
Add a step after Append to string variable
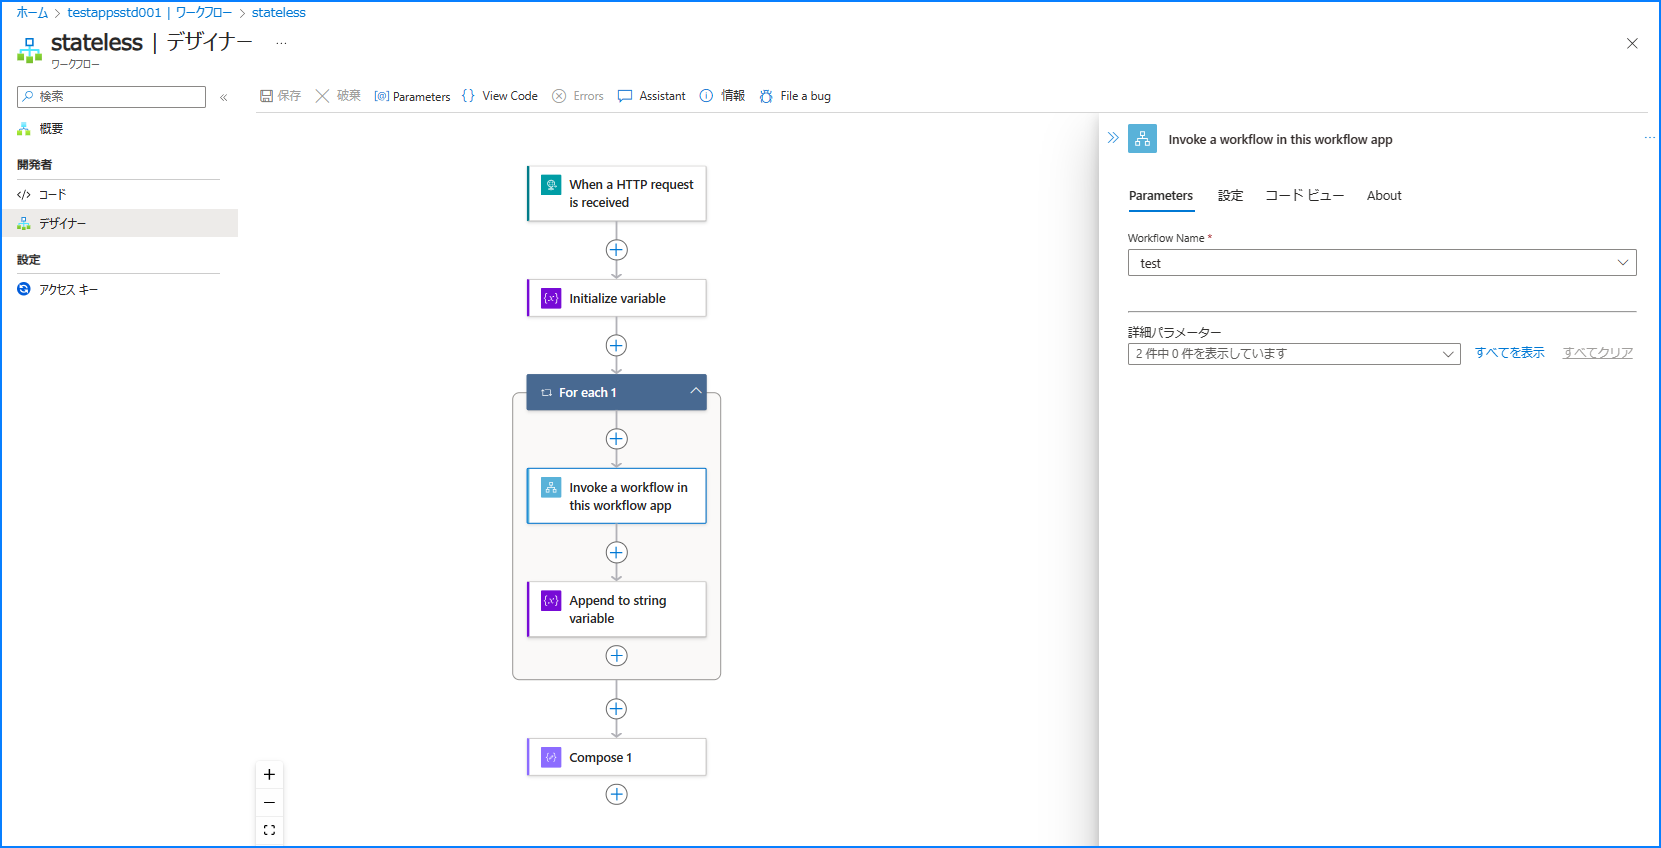pyautogui.click(x=617, y=656)
